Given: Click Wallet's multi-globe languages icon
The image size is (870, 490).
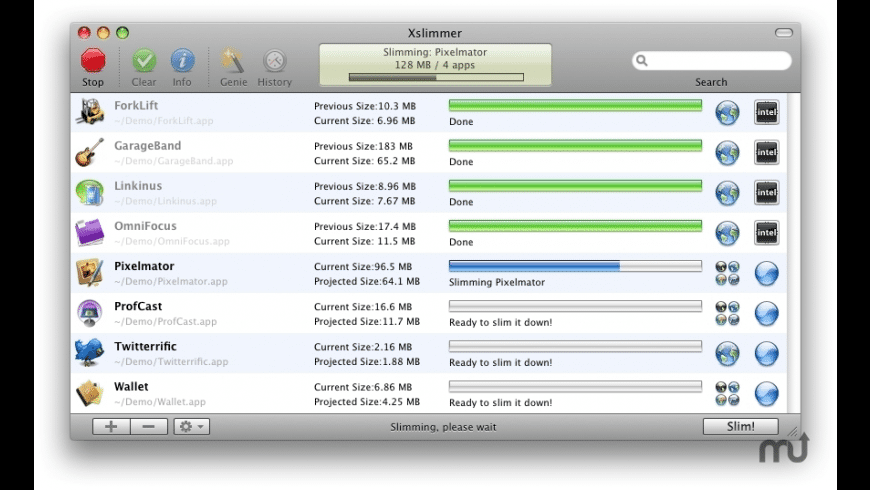Looking at the screenshot, I should [727, 393].
